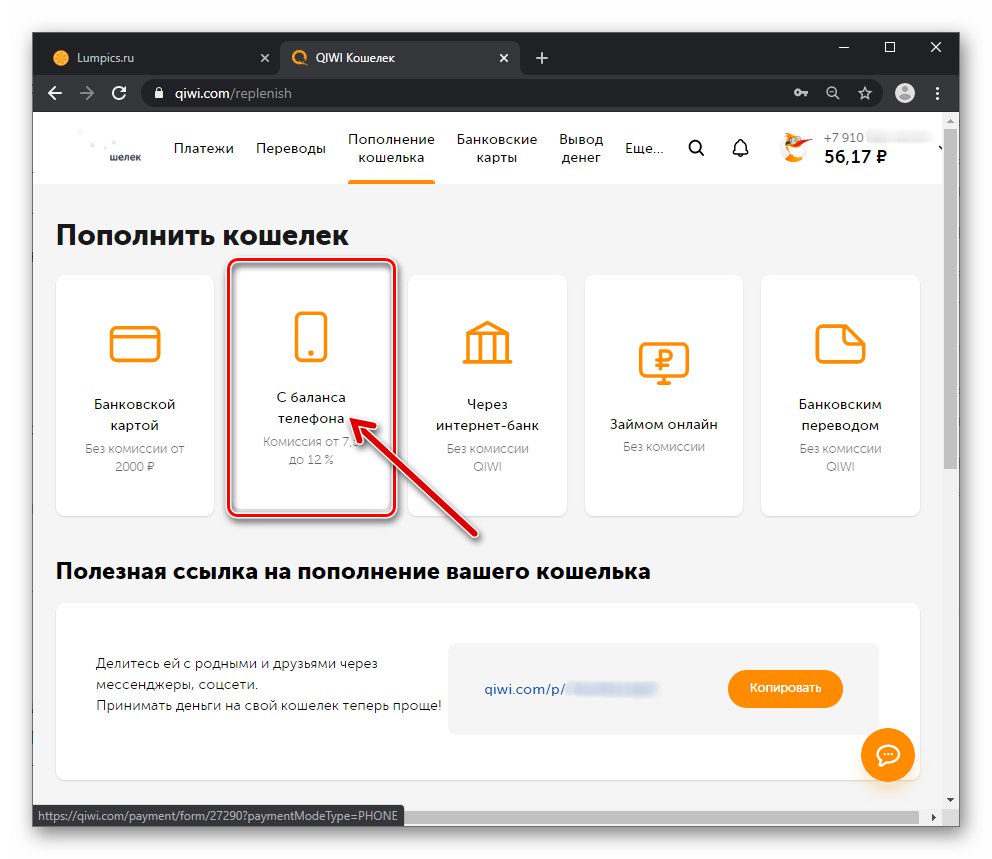Screen dimensions: 992x859
Task: Open notifications via the bell icon
Action: pos(740,147)
